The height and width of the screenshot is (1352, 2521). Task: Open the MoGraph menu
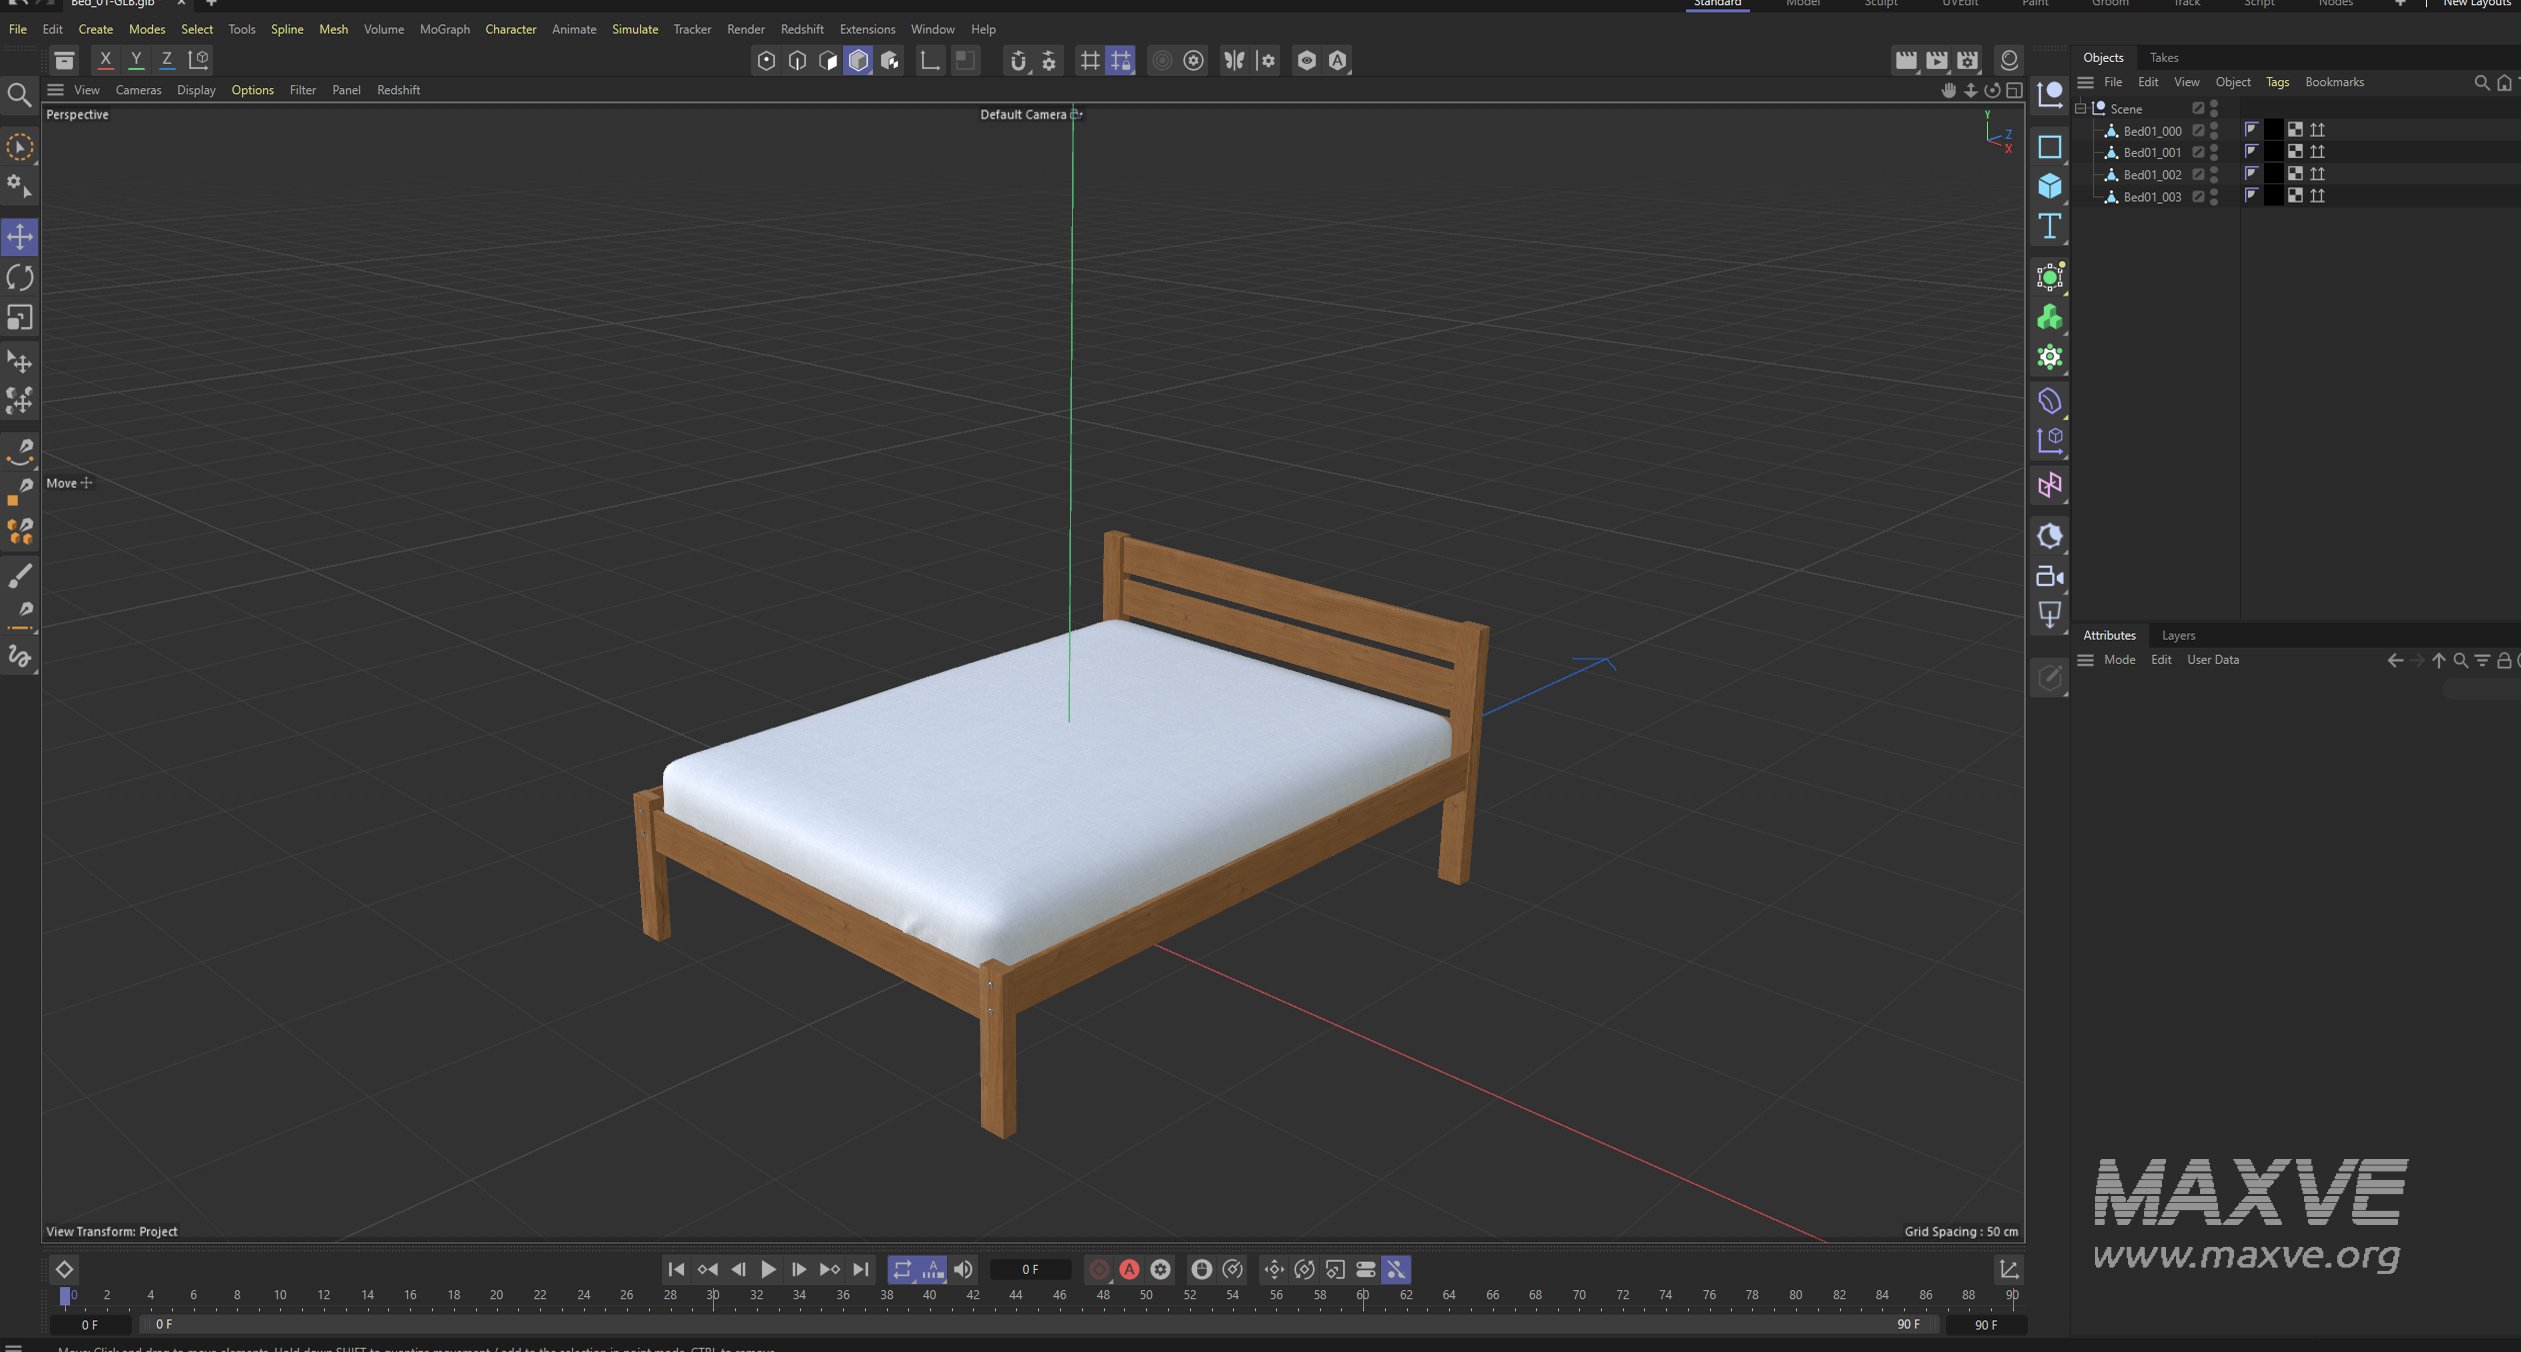444,29
